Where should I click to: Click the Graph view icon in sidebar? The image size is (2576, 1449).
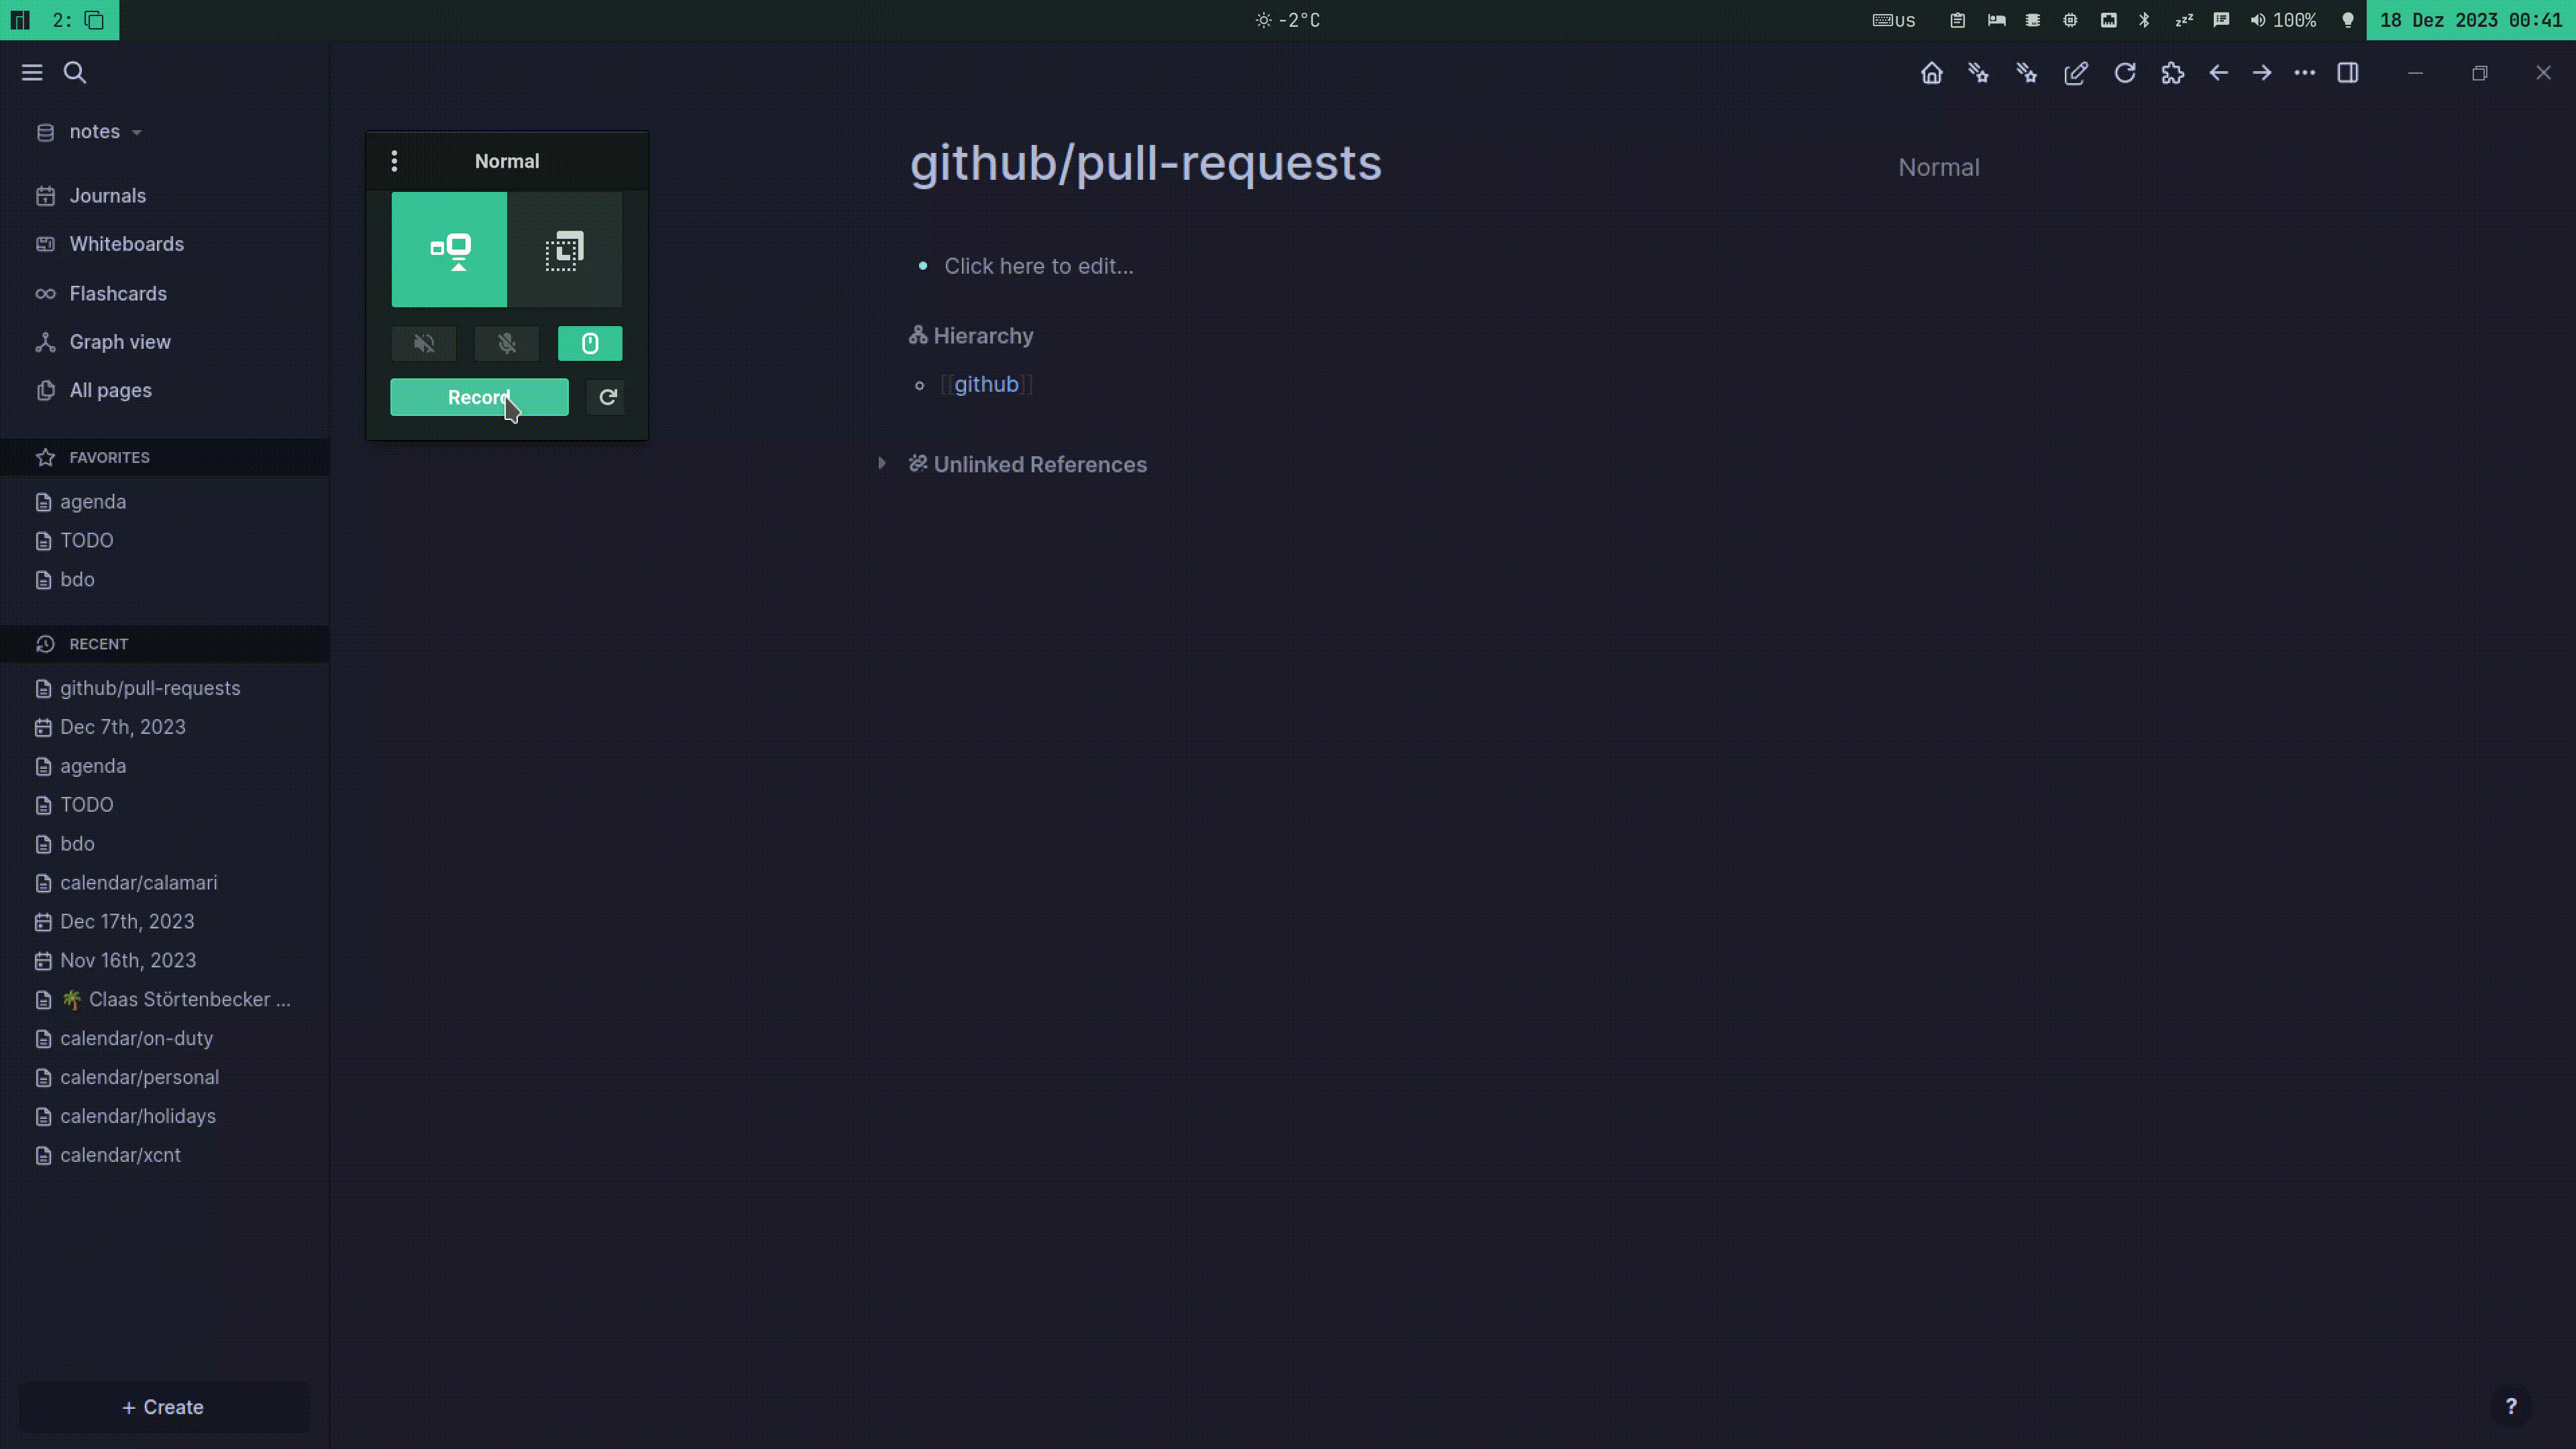[44, 339]
